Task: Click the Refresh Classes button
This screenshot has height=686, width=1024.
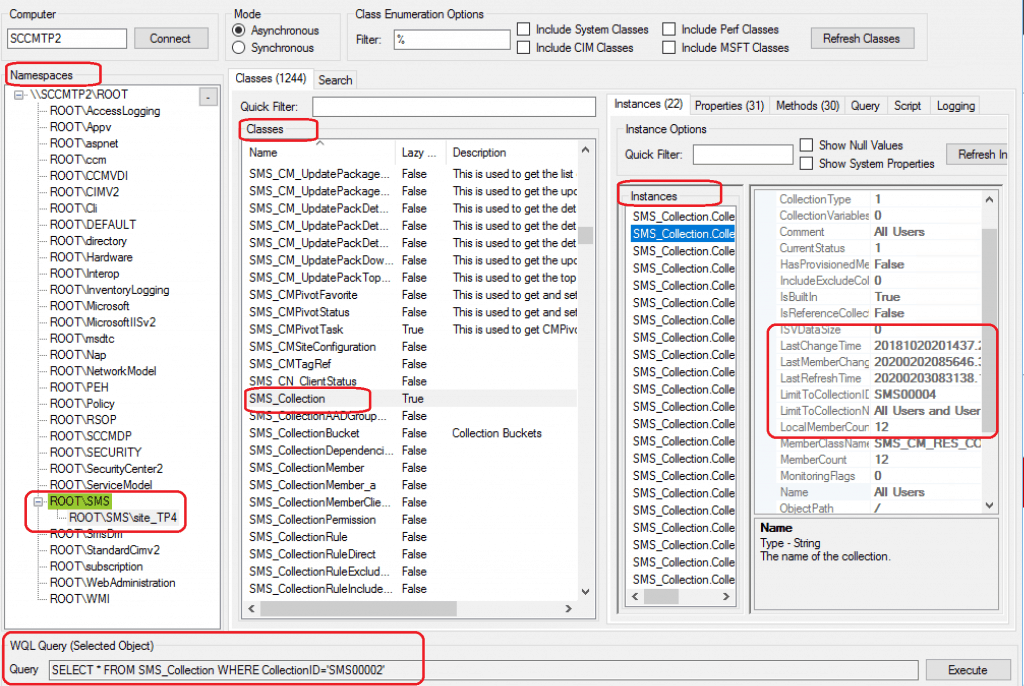Action: [x=861, y=39]
